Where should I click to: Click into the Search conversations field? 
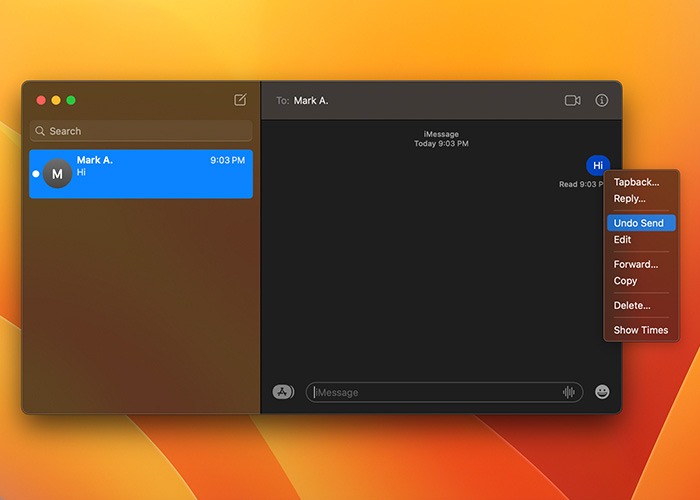coord(141,131)
